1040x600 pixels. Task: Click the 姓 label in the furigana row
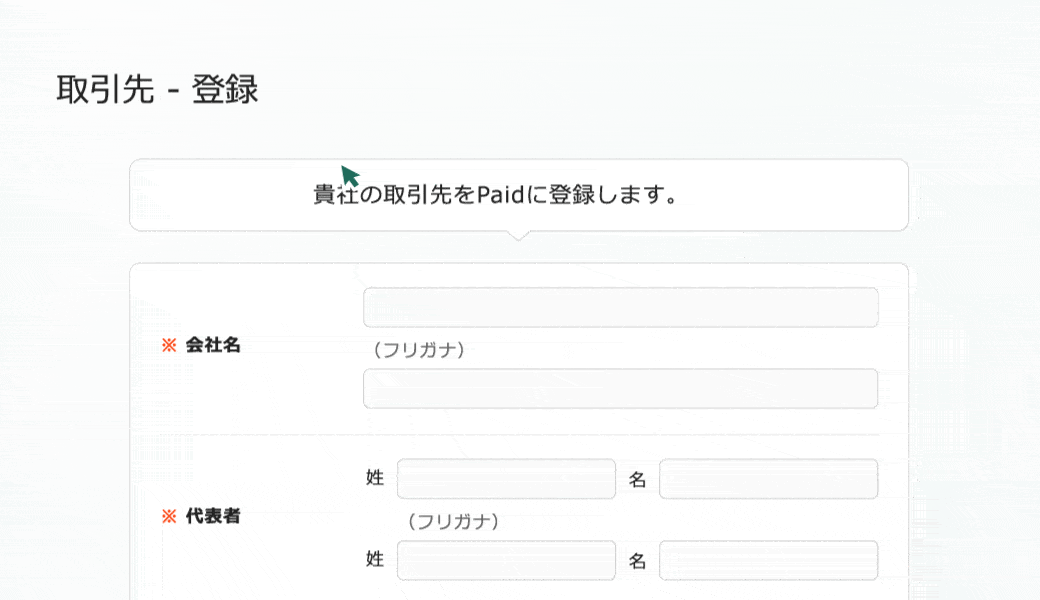pos(375,561)
